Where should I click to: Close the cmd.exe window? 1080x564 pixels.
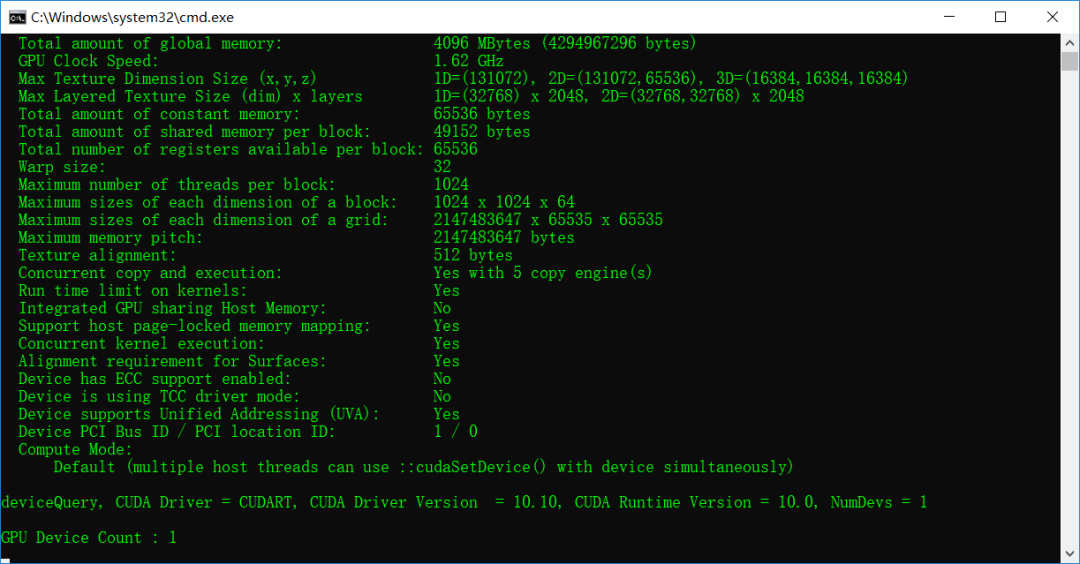[x=1052, y=17]
